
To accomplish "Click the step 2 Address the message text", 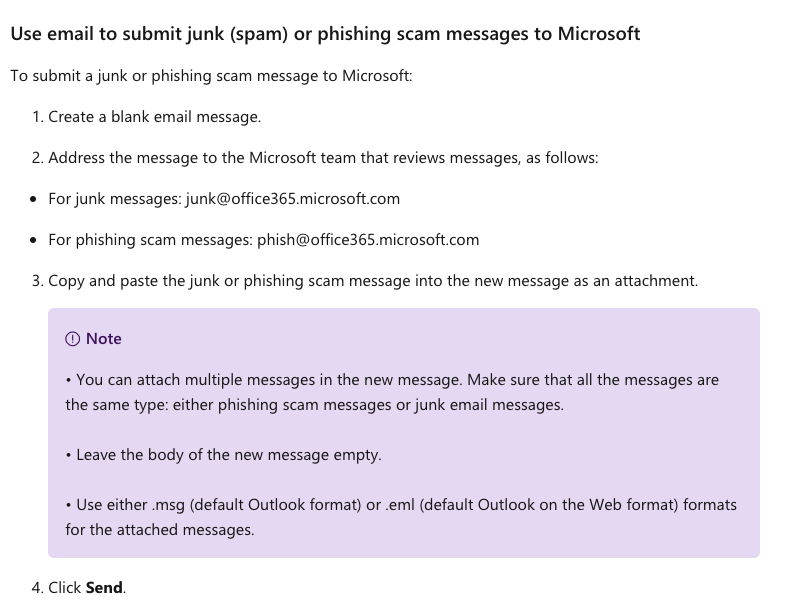I will [x=315, y=158].
